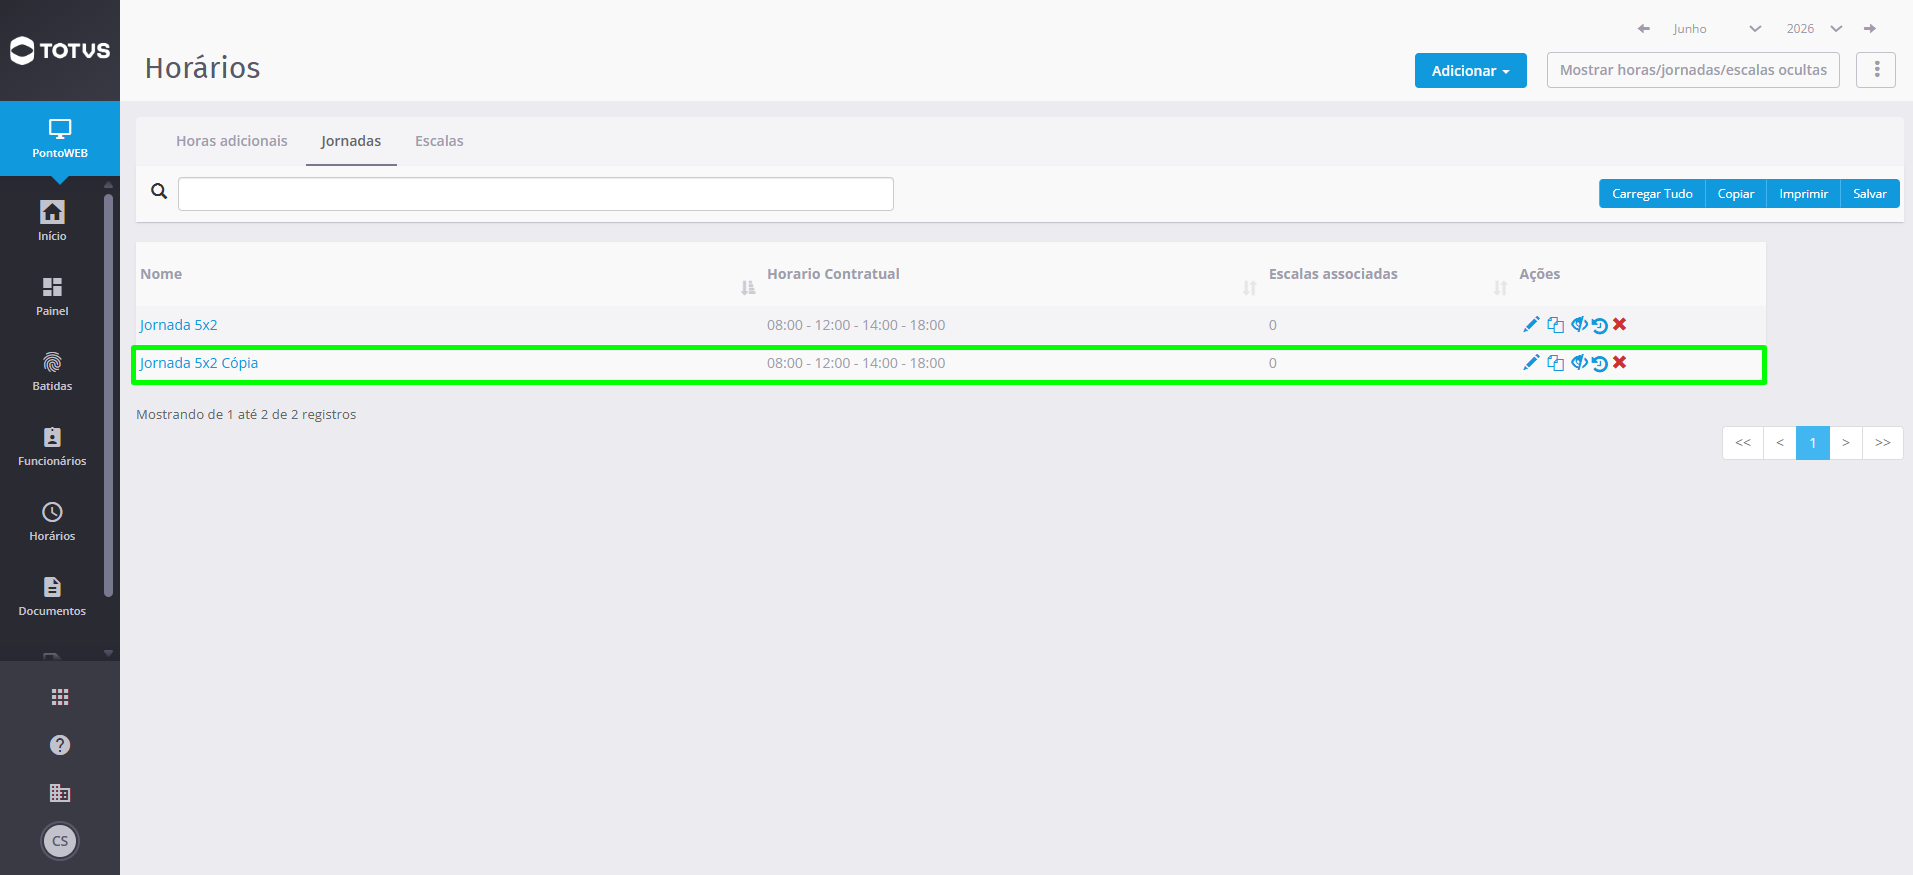This screenshot has width=1913, height=875.
Task: Click the company building icon
Action: (60, 793)
